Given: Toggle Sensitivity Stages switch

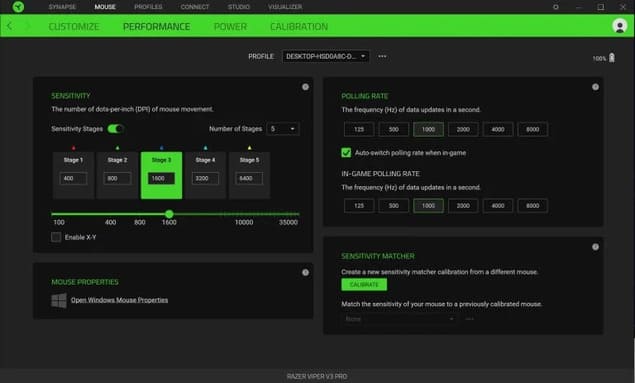Looking at the screenshot, I should click(x=115, y=129).
